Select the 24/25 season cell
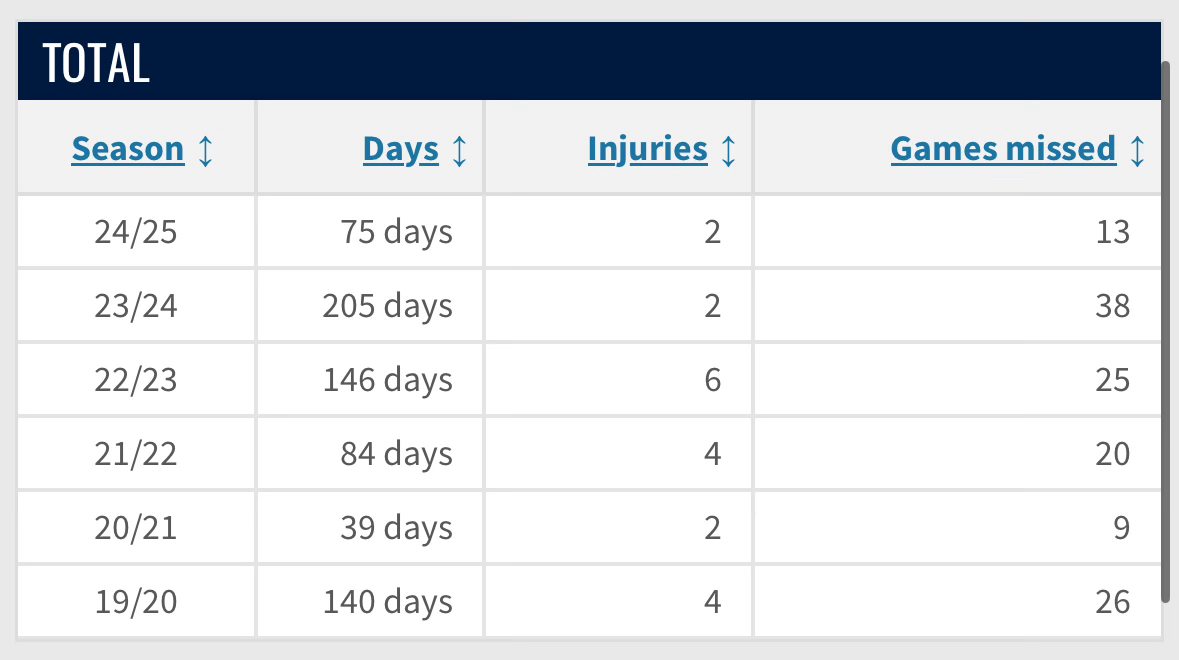Image resolution: width=1179 pixels, height=660 pixels. pyautogui.click(x=136, y=232)
